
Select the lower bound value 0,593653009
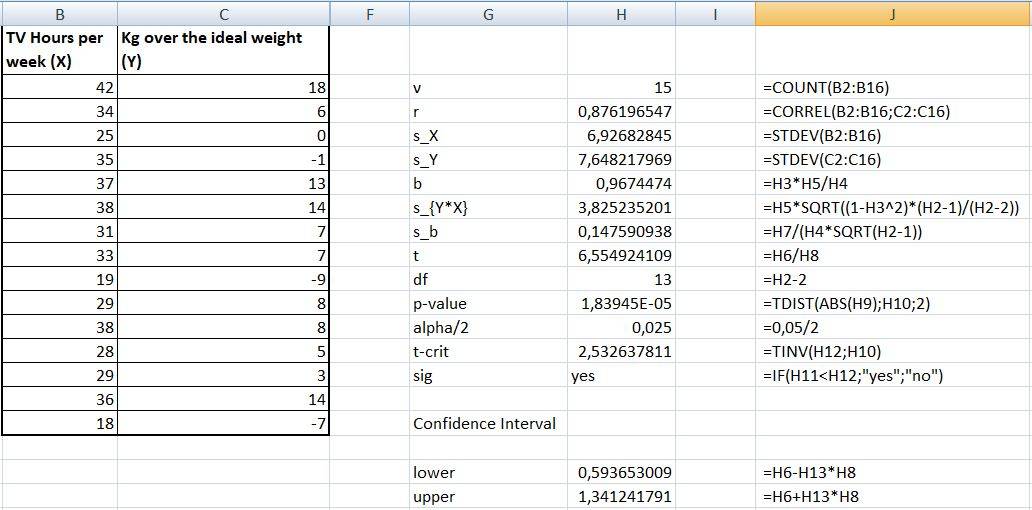[x=621, y=472]
